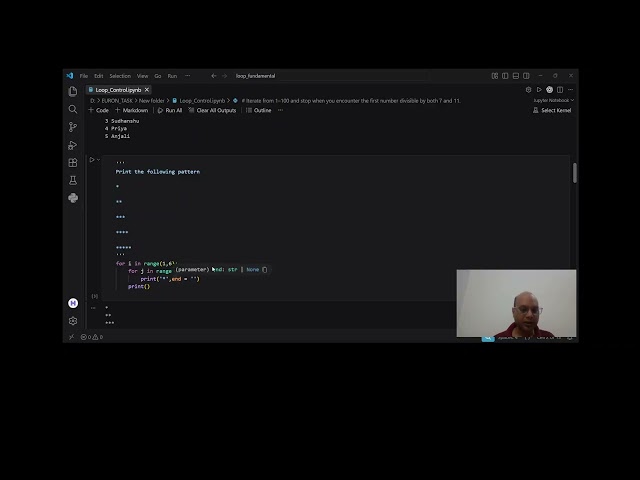This screenshot has height=480, width=640.
Task: Click the customize layout icon
Action: (x=495, y=76)
